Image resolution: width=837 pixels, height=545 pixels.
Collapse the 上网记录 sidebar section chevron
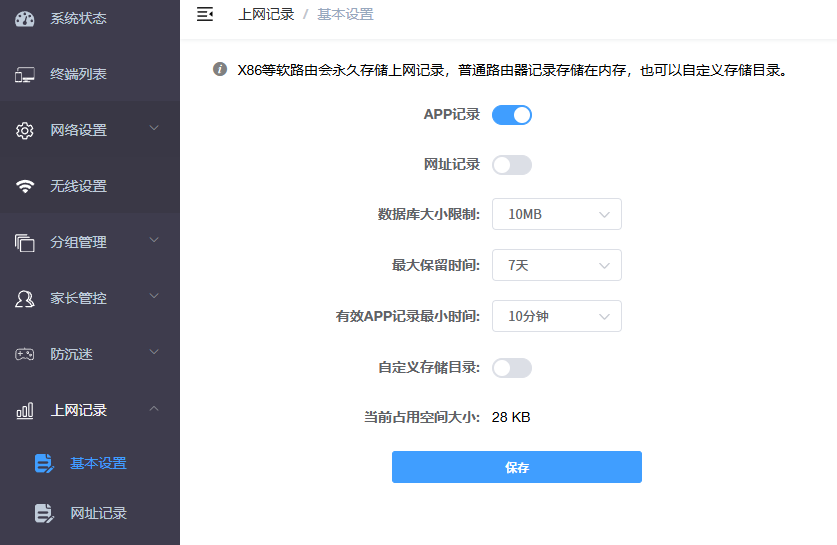[x=154, y=409]
